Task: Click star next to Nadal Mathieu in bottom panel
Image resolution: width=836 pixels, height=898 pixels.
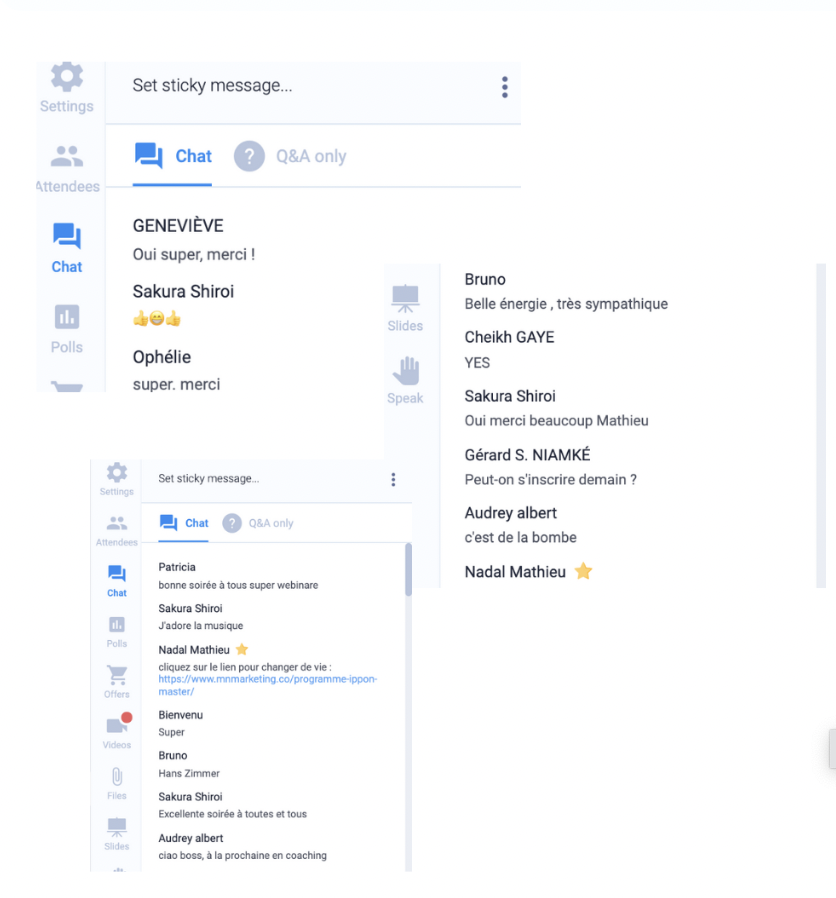Action: [242, 649]
